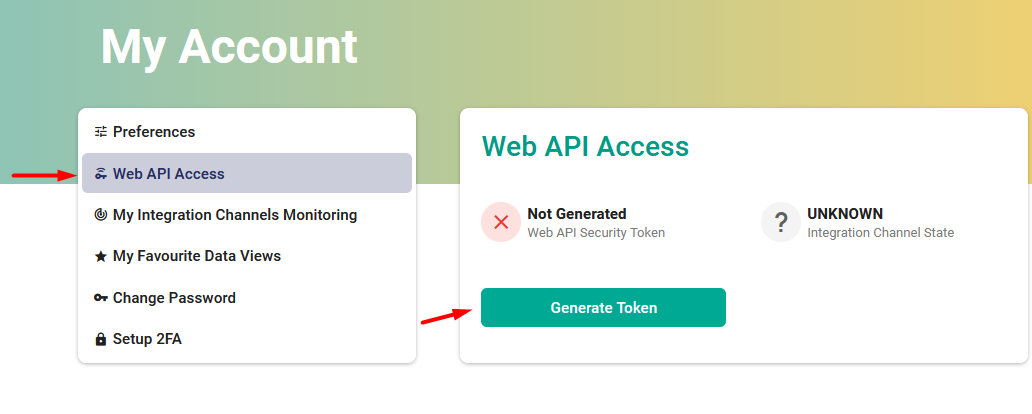Viewport: 1032px width, 414px height.
Task: Click the Web API Access sidebar icon
Action: 100,174
